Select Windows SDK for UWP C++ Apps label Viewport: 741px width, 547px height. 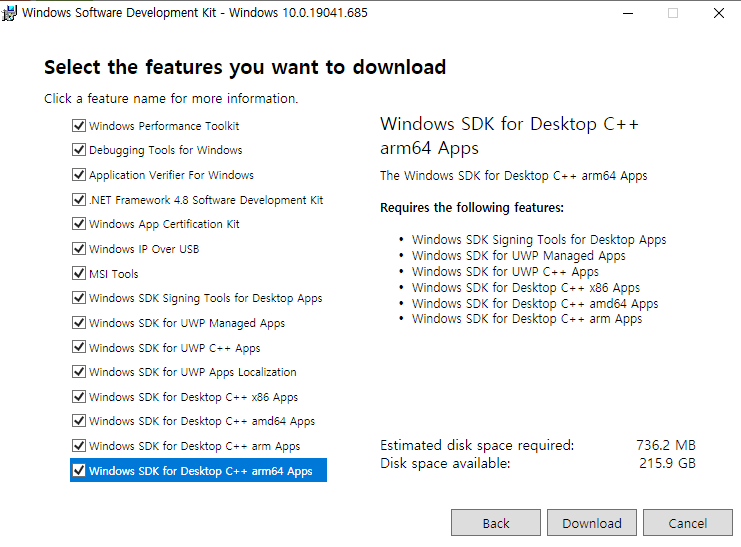tap(174, 348)
